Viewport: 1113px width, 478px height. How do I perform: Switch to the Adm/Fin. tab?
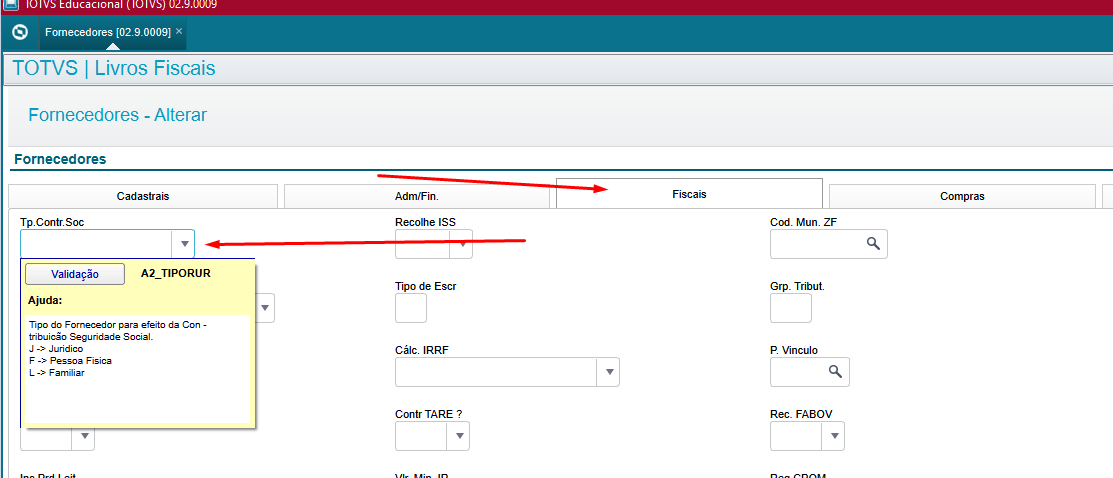point(417,197)
